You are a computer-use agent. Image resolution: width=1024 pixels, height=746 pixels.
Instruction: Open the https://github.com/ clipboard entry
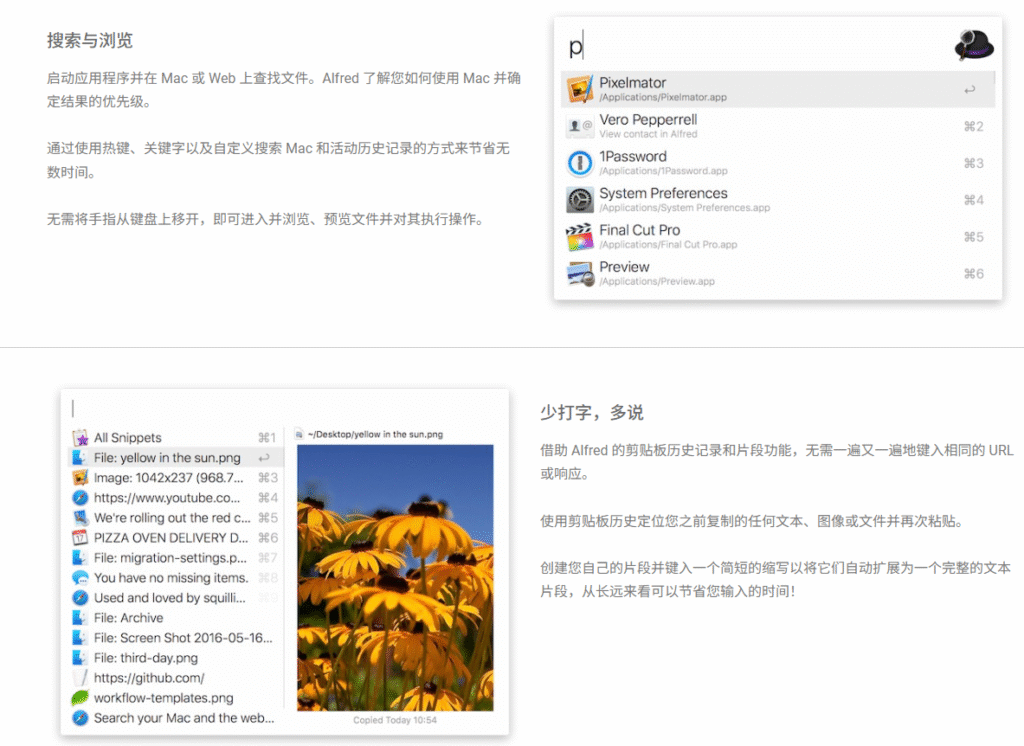pos(149,678)
